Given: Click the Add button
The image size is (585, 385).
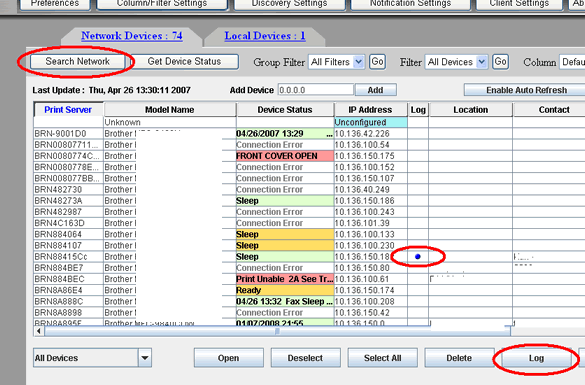Looking at the screenshot, I should [375, 90].
